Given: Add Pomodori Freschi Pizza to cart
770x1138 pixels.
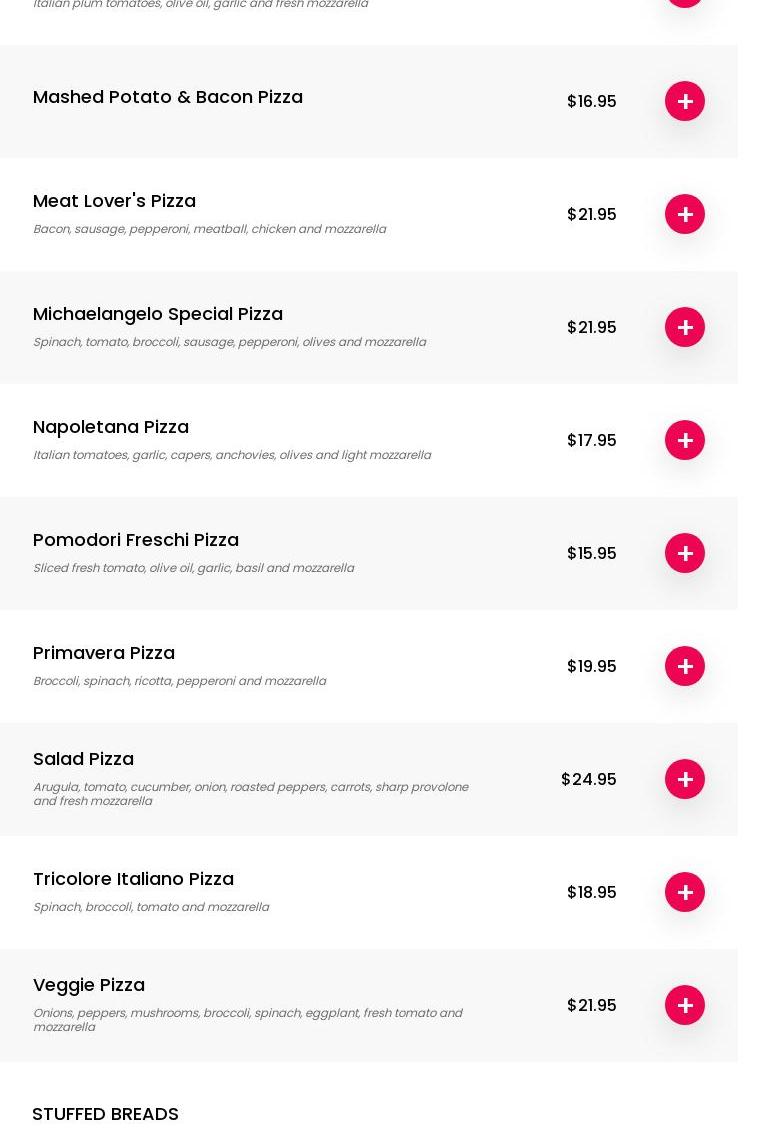Looking at the screenshot, I should pos(685,553).
